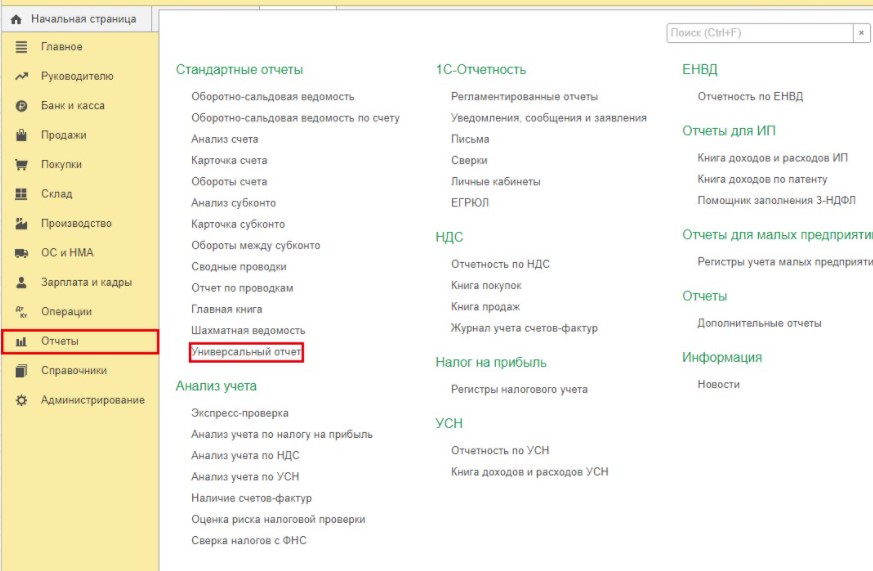The image size is (873, 571).
Task: Click the Администрирование gear icon
Action: click(x=20, y=400)
